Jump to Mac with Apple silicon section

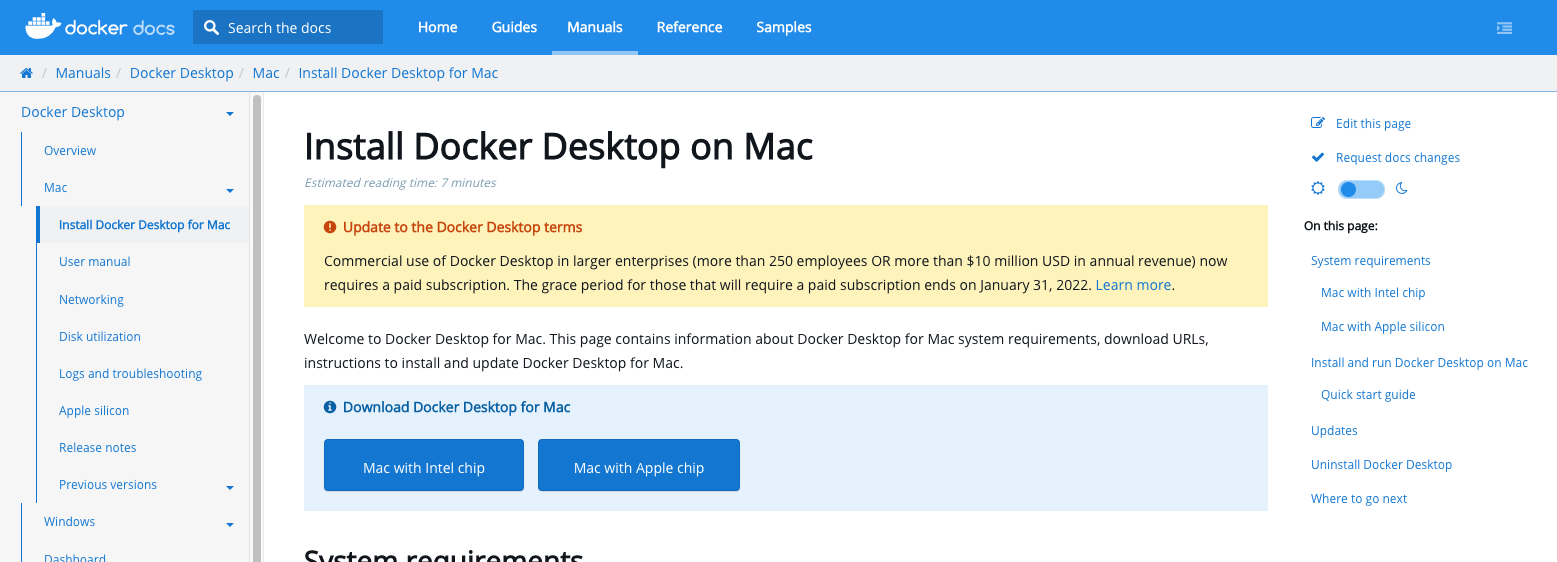(x=1383, y=326)
